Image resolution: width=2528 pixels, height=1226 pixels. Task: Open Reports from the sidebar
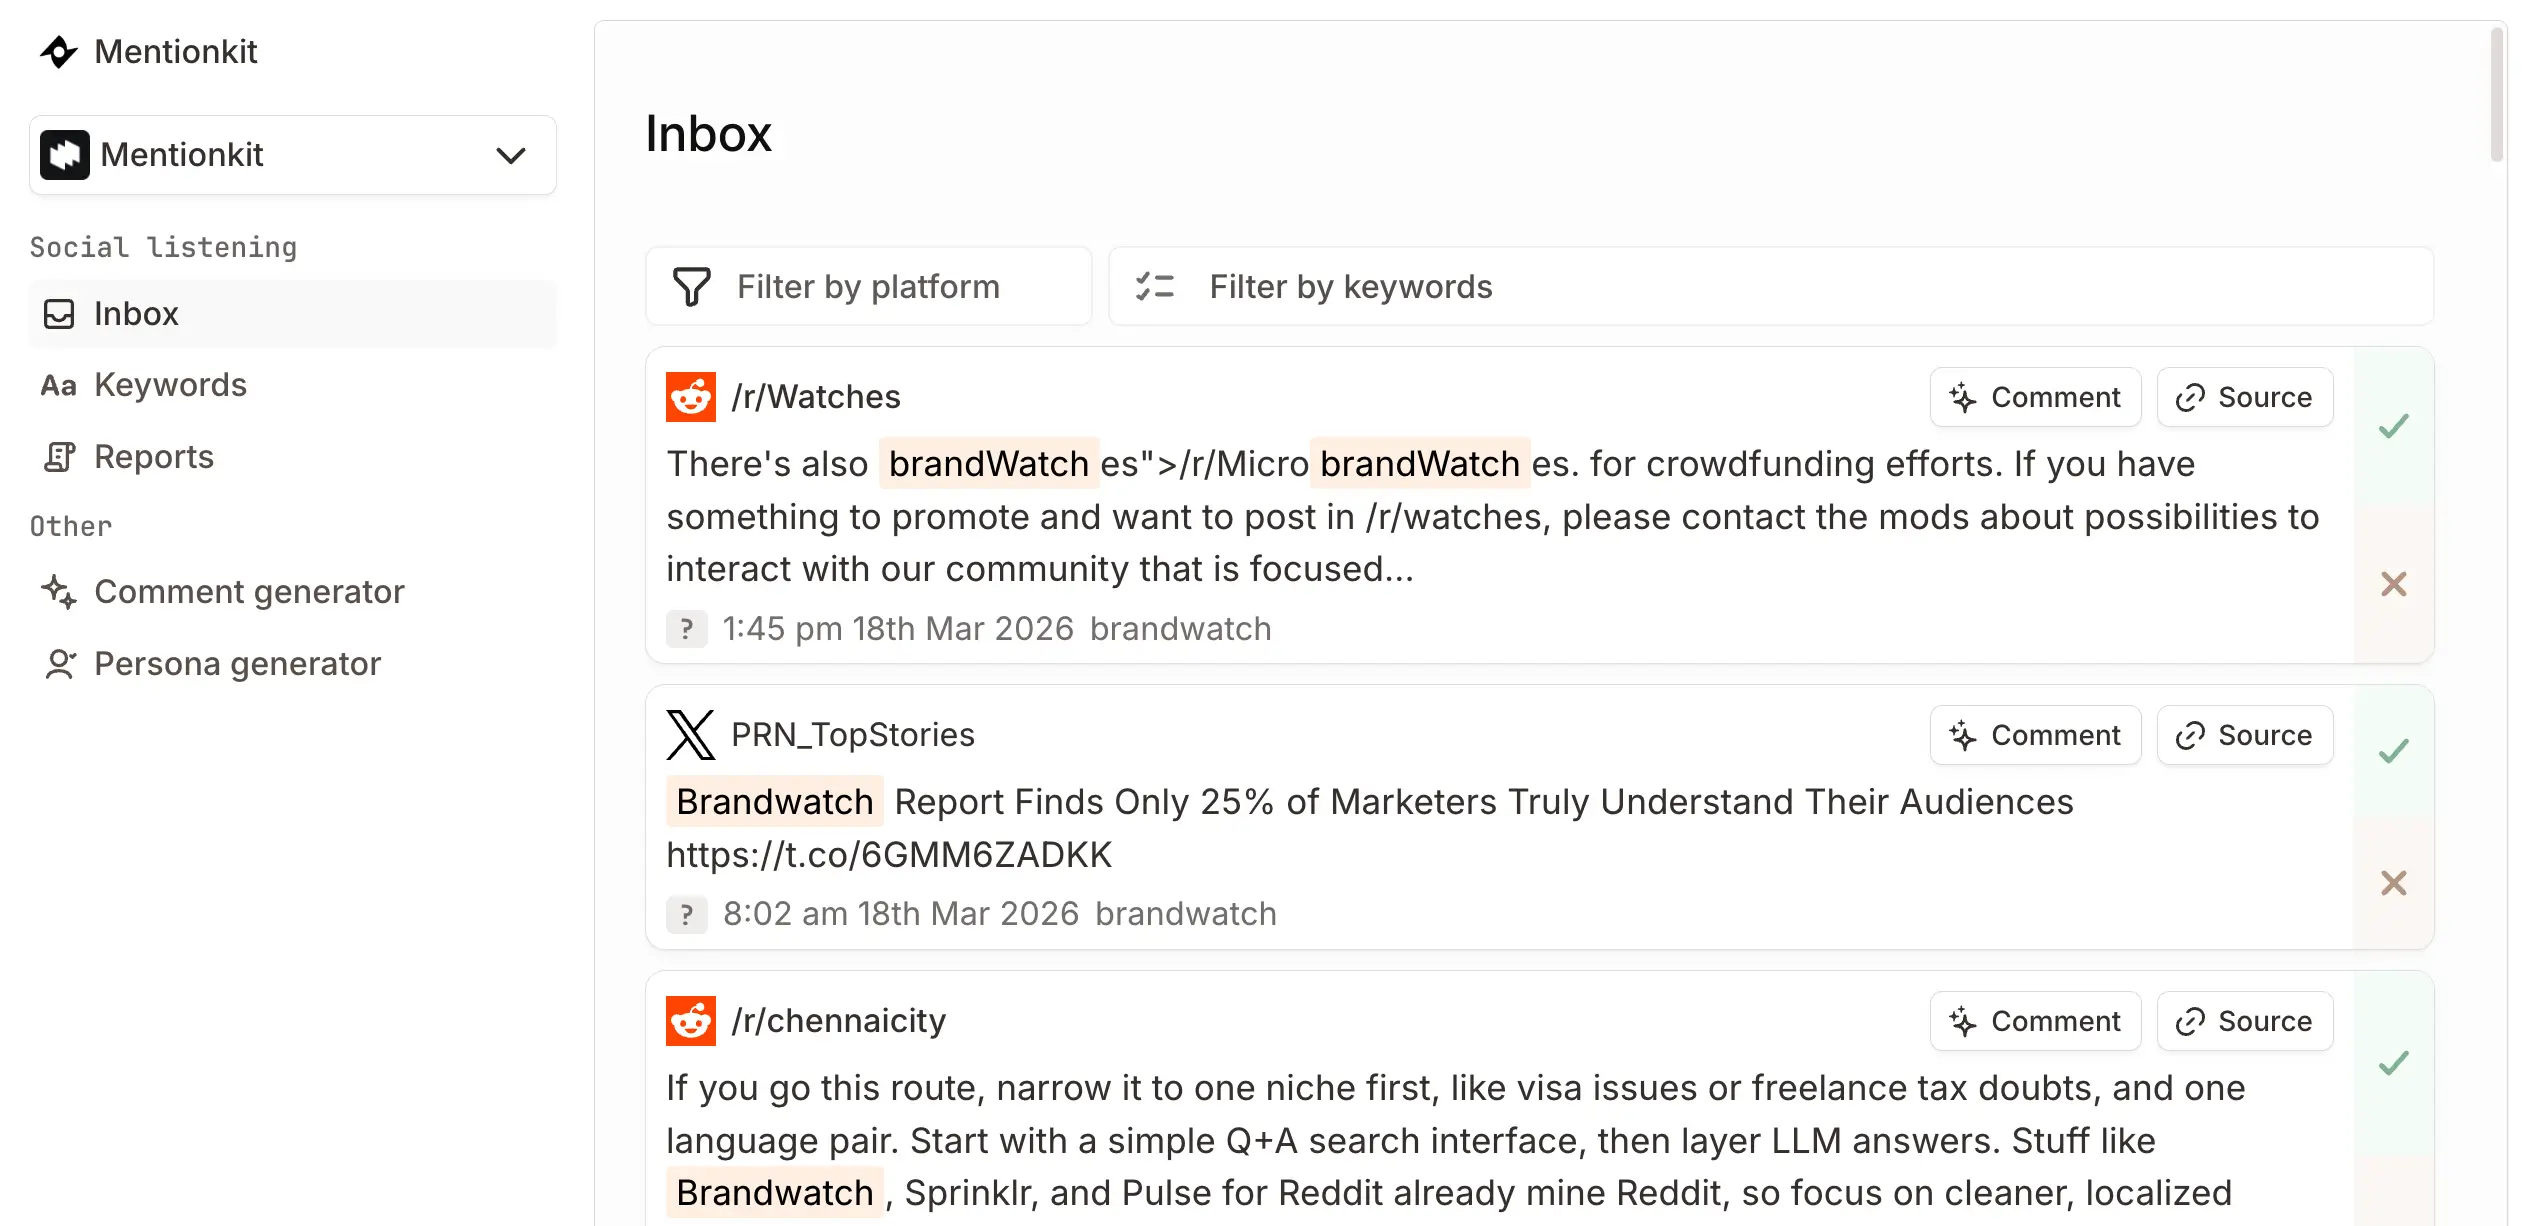[153, 457]
